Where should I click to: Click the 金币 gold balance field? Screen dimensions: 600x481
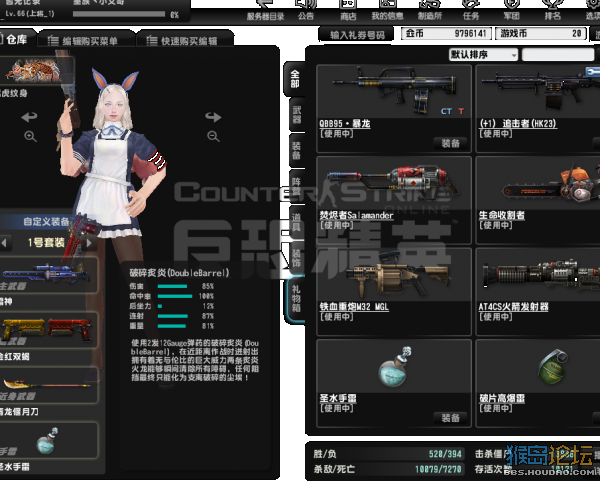pos(446,34)
